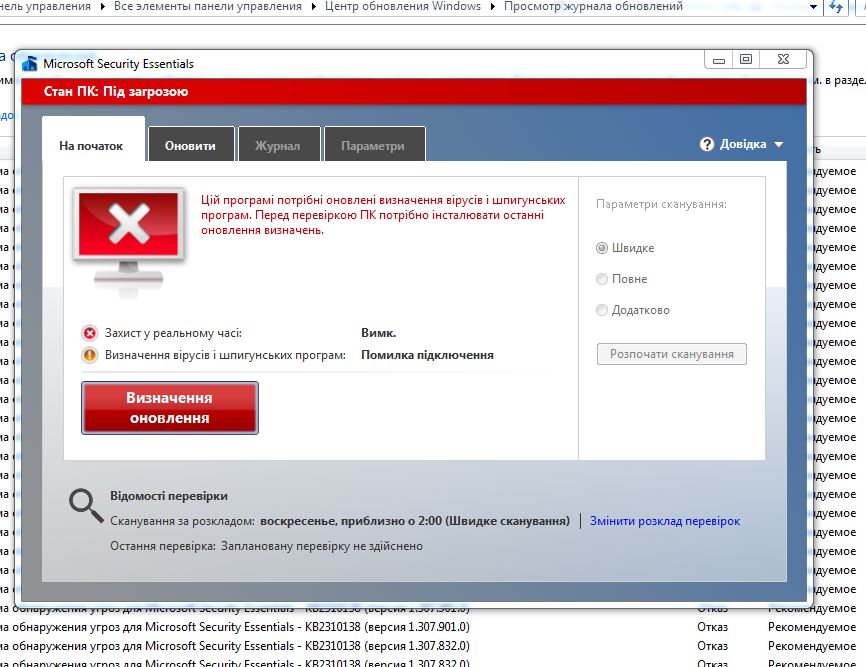Click the scheduled scan time воскресенье text
Screen dimensions: 866x667
415,521
